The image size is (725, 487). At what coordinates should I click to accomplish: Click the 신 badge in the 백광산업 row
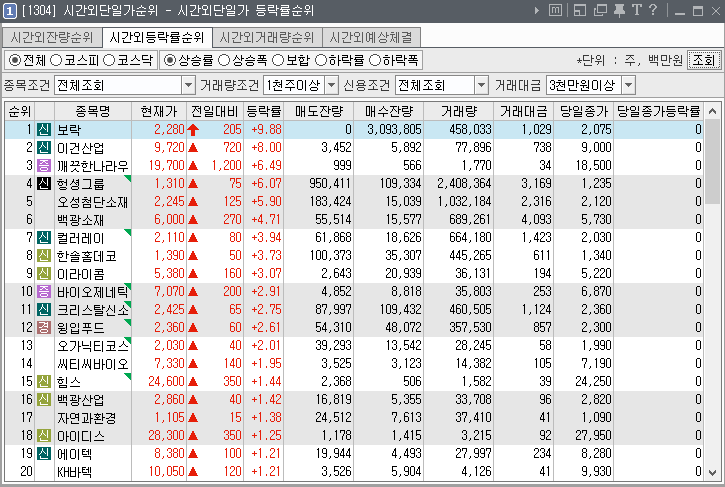44,400
